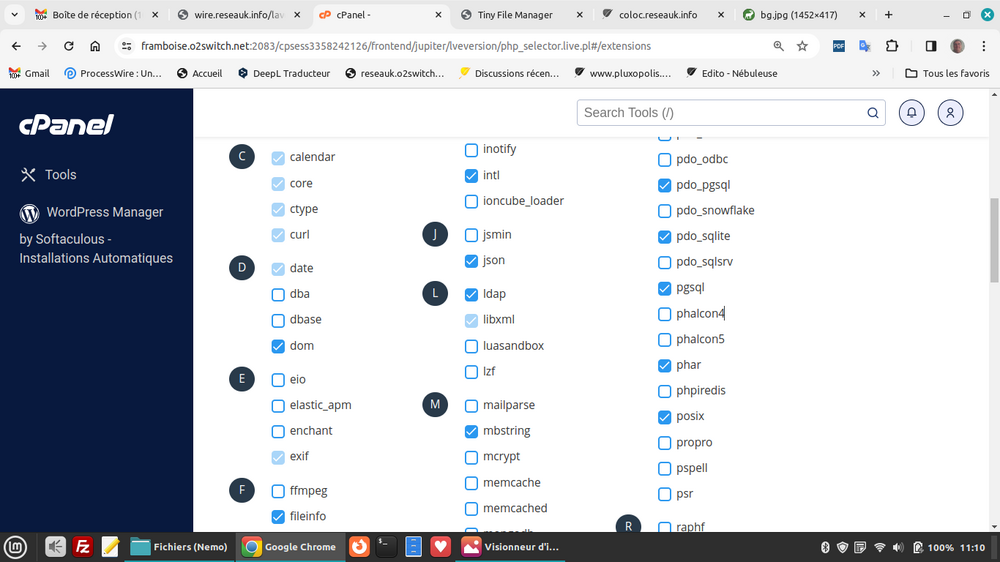Reload the current page
The width and height of the screenshot is (1000, 562).
pyautogui.click(x=68, y=46)
